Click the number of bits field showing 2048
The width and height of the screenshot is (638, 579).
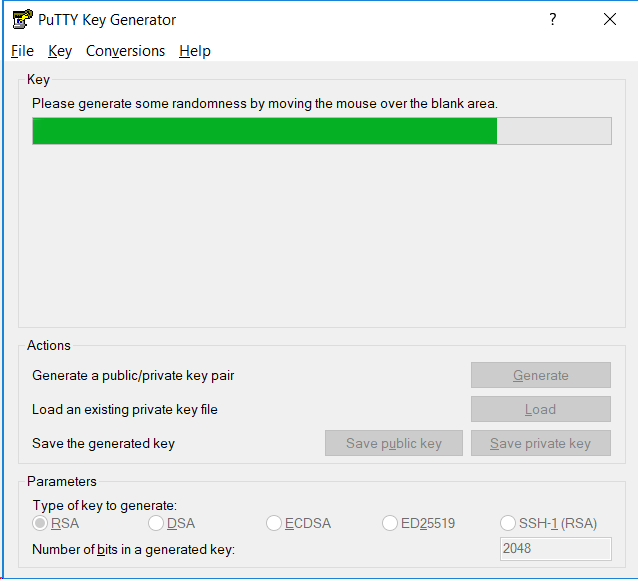[x=555, y=549]
